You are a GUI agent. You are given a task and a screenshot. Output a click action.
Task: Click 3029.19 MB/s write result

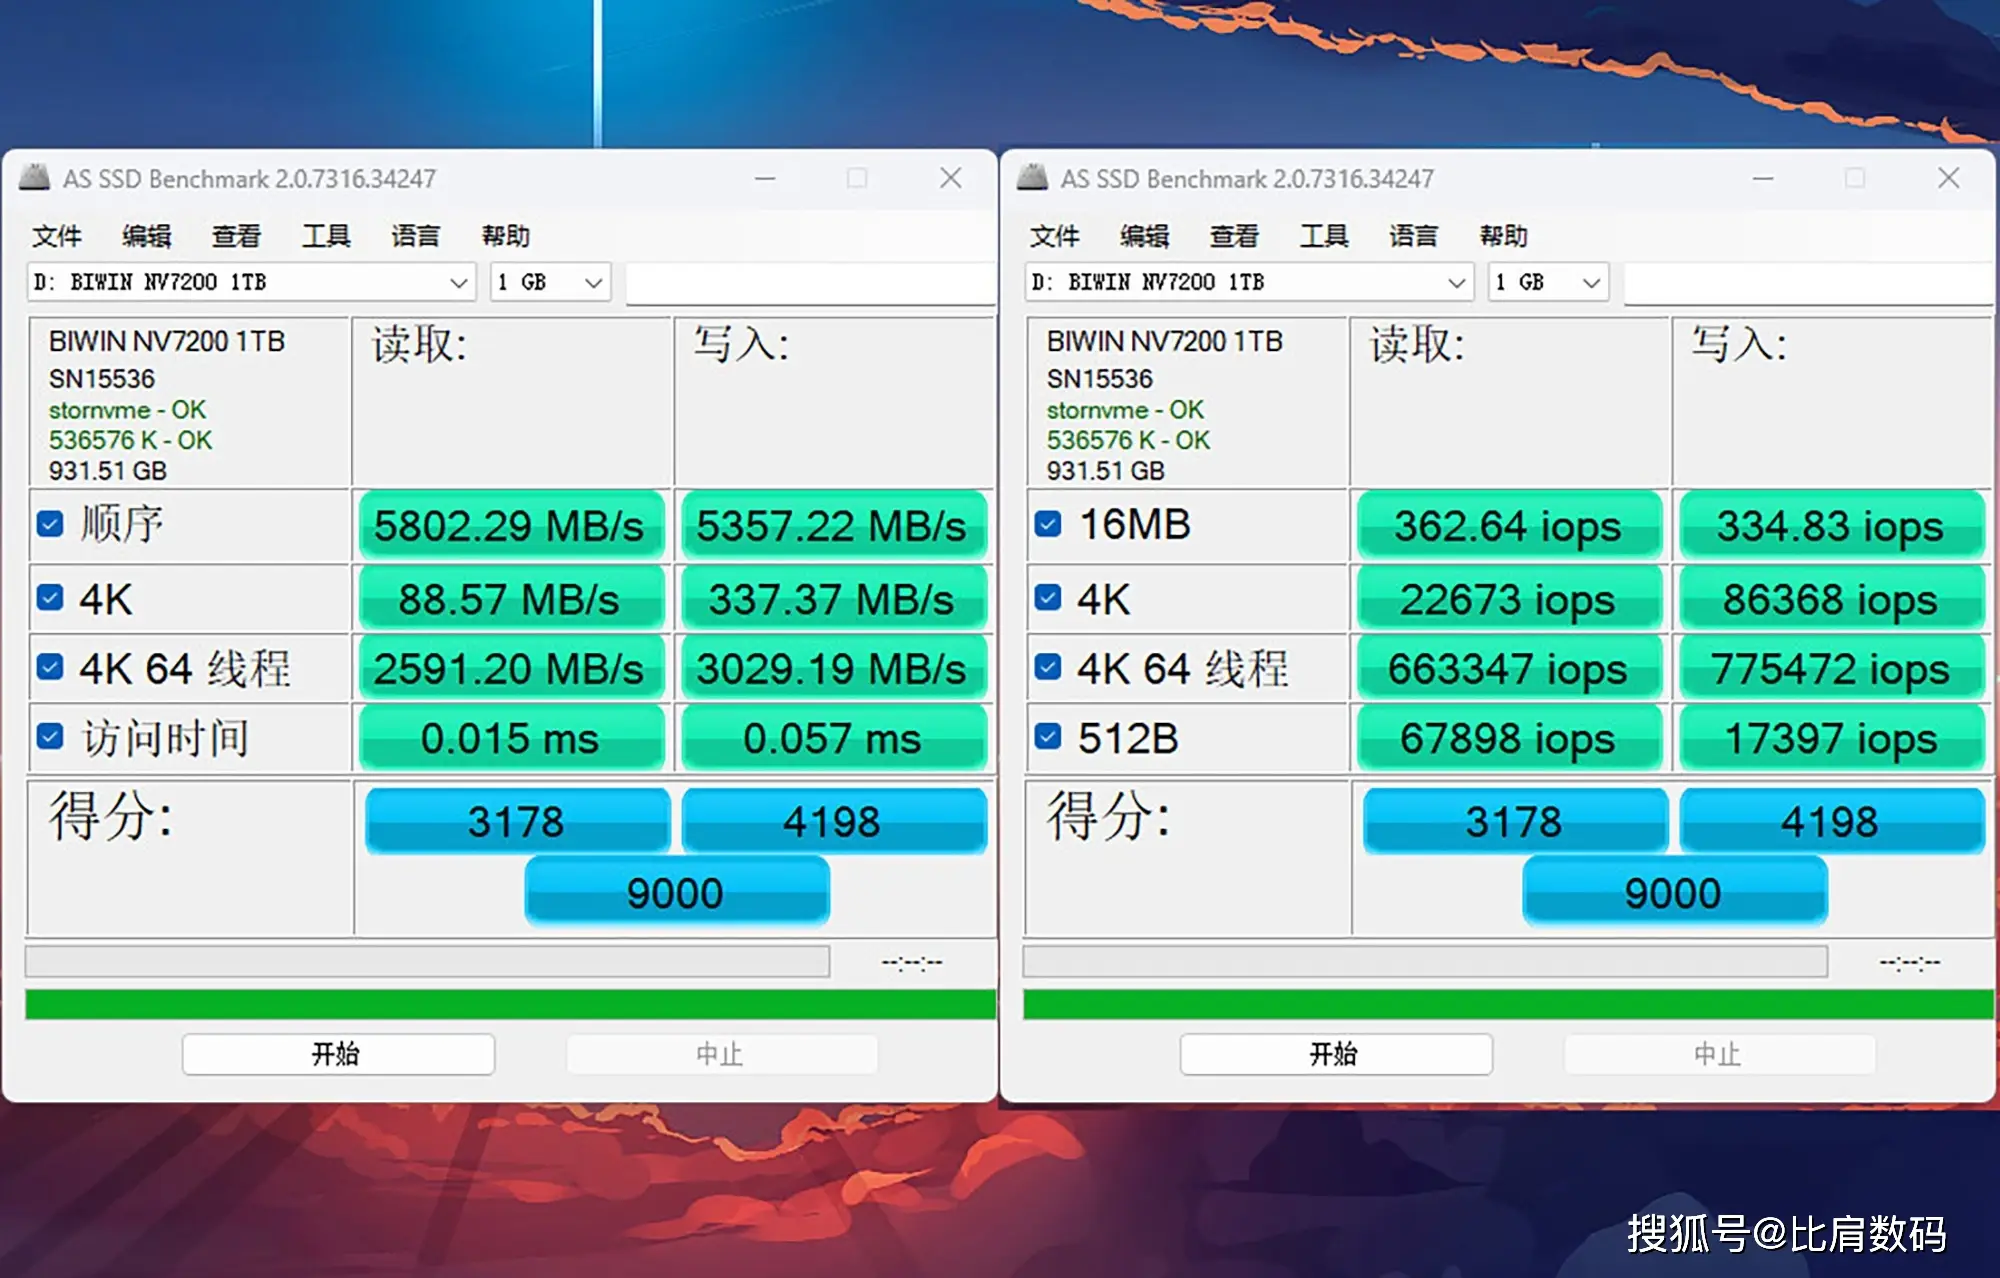pyautogui.click(x=833, y=668)
